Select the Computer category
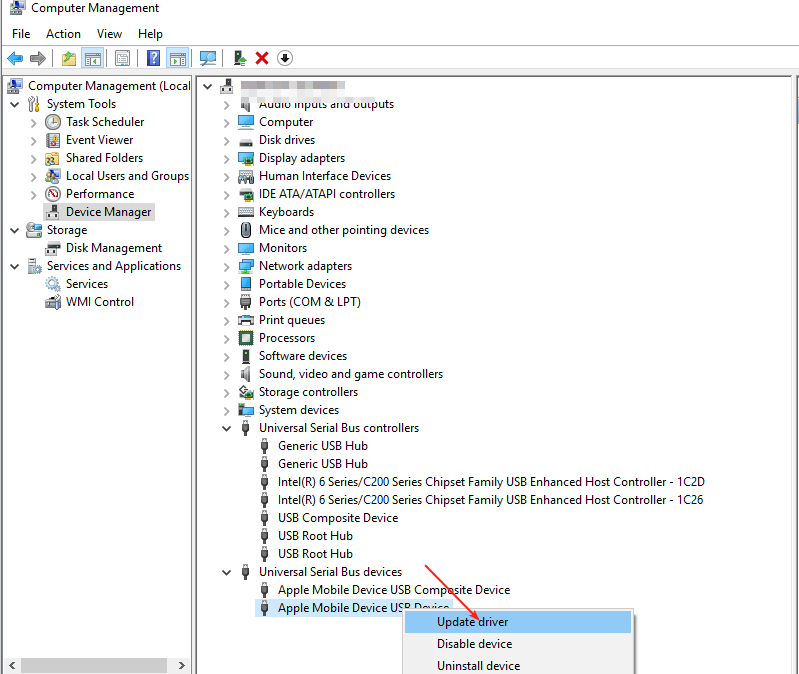 click(x=286, y=122)
